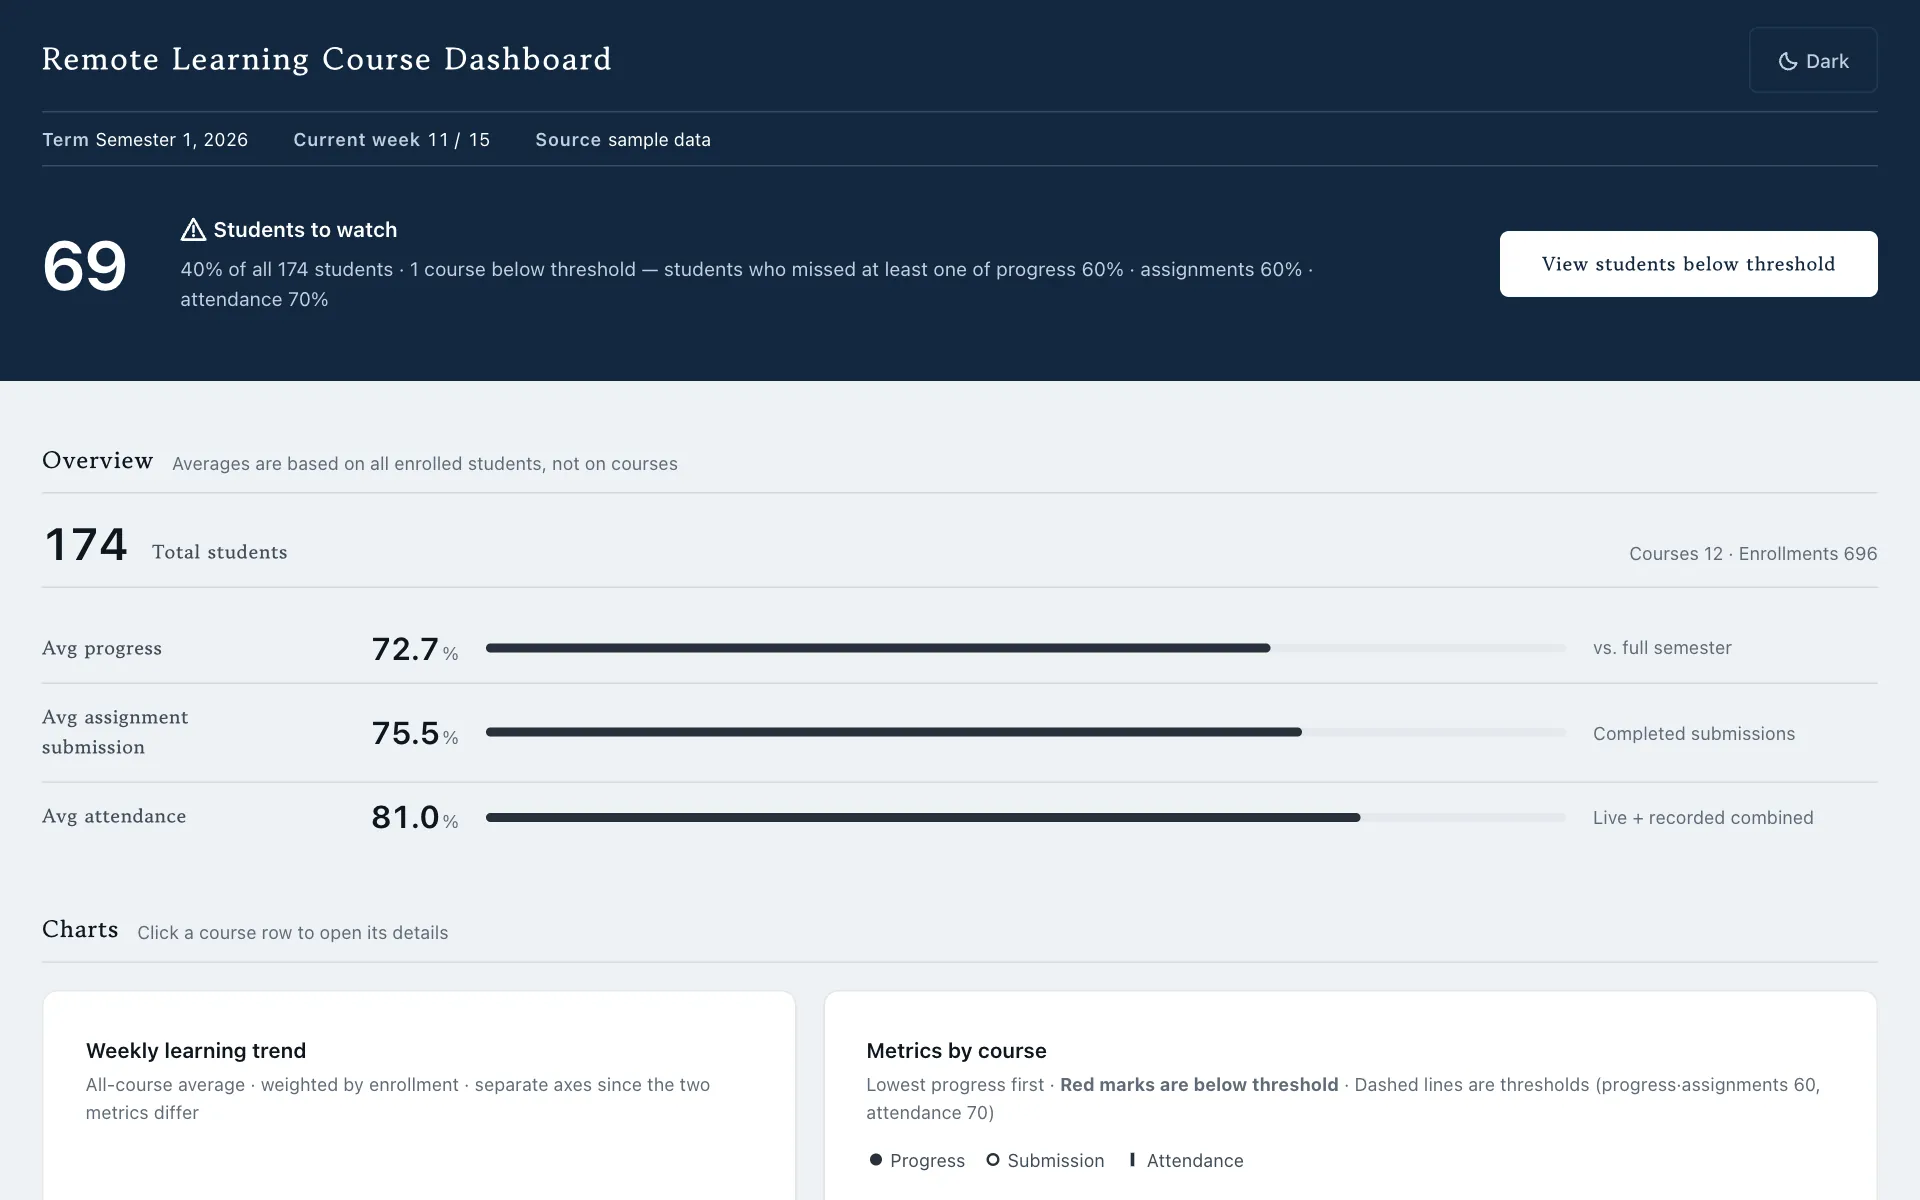Viewport: 1920px width, 1200px height.
Task: Click the Total students label
Action: pos(219,552)
